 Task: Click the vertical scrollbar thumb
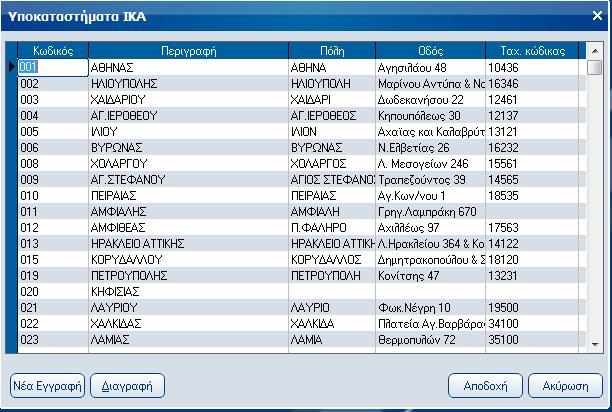[x=594, y=67]
